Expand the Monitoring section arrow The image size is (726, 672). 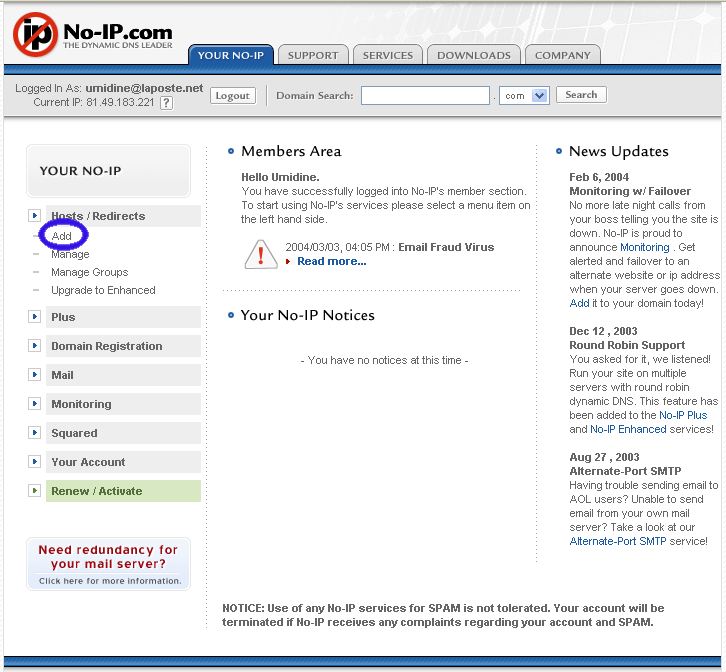pos(34,403)
